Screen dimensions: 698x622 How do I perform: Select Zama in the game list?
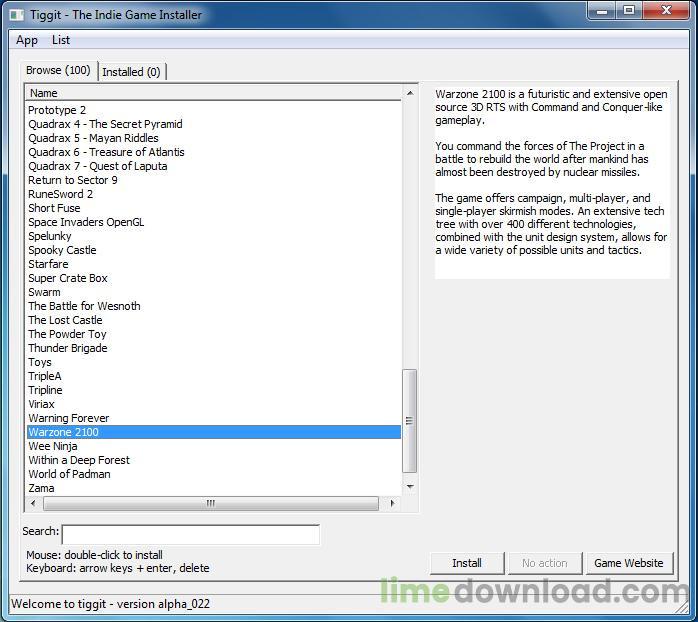click(214, 488)
